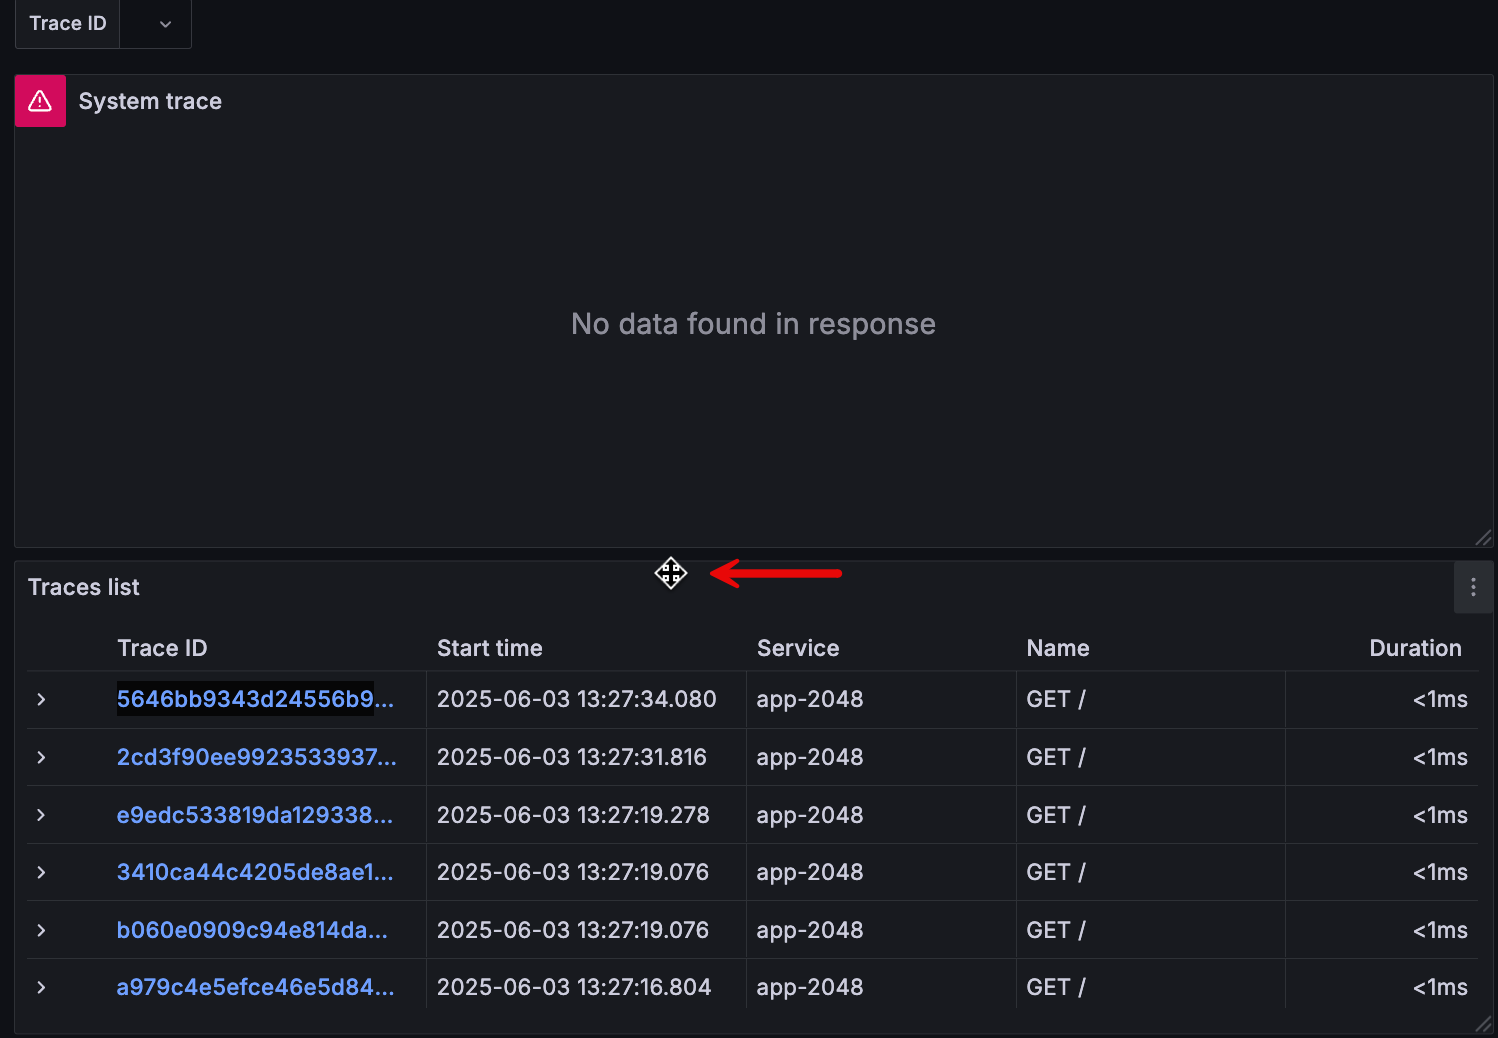Click the Start time column header

click(x=489, y=648)
